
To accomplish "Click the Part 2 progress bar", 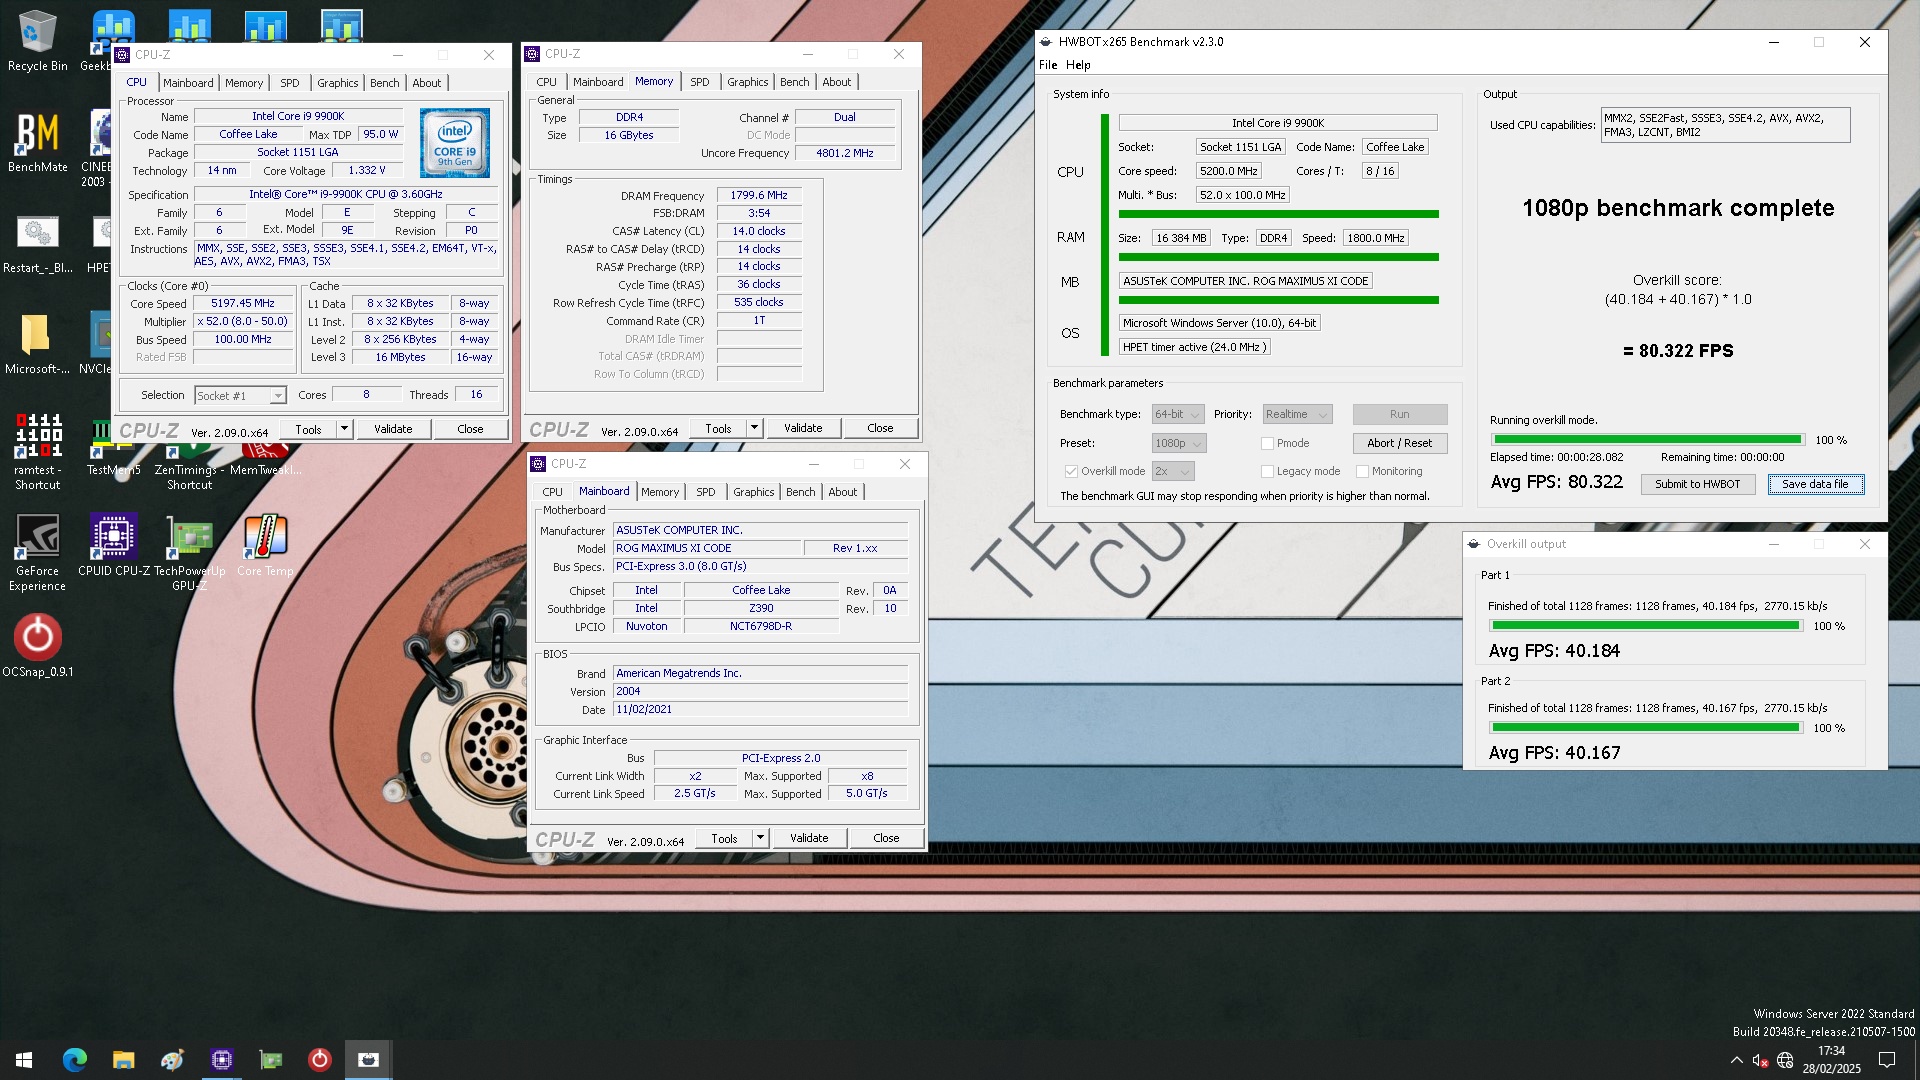I will tap(1644, 727).
